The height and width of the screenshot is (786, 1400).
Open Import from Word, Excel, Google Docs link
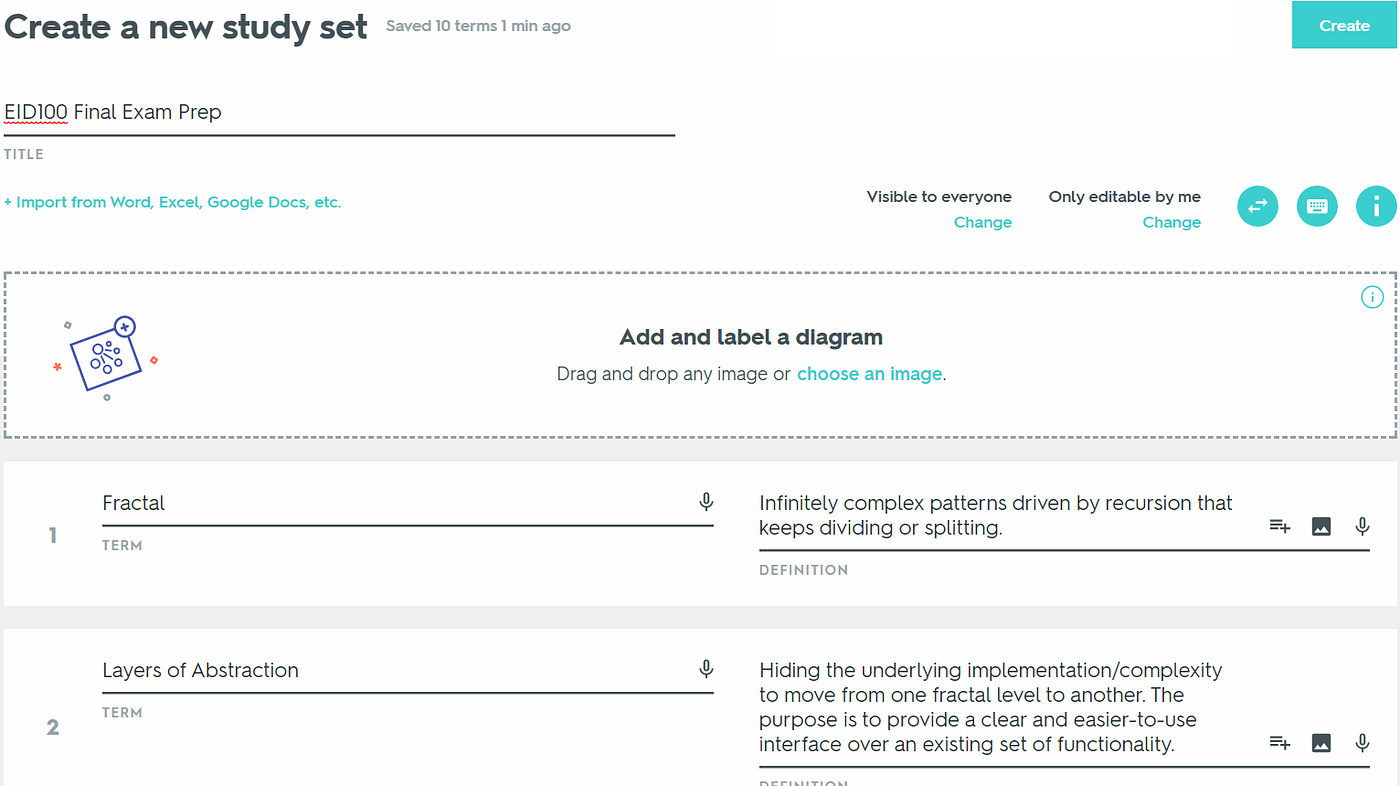pos(173,202)
